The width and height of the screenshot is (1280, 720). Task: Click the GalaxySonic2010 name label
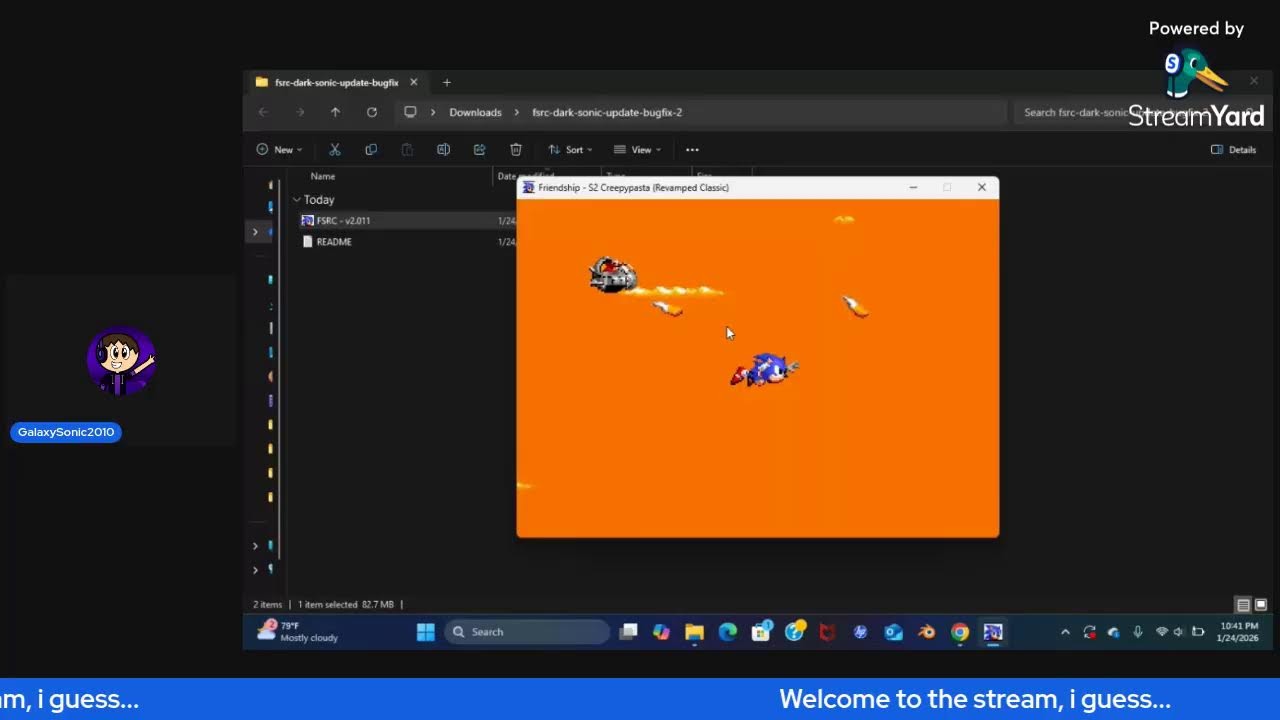pyautogui.click(x=66, y=432)
